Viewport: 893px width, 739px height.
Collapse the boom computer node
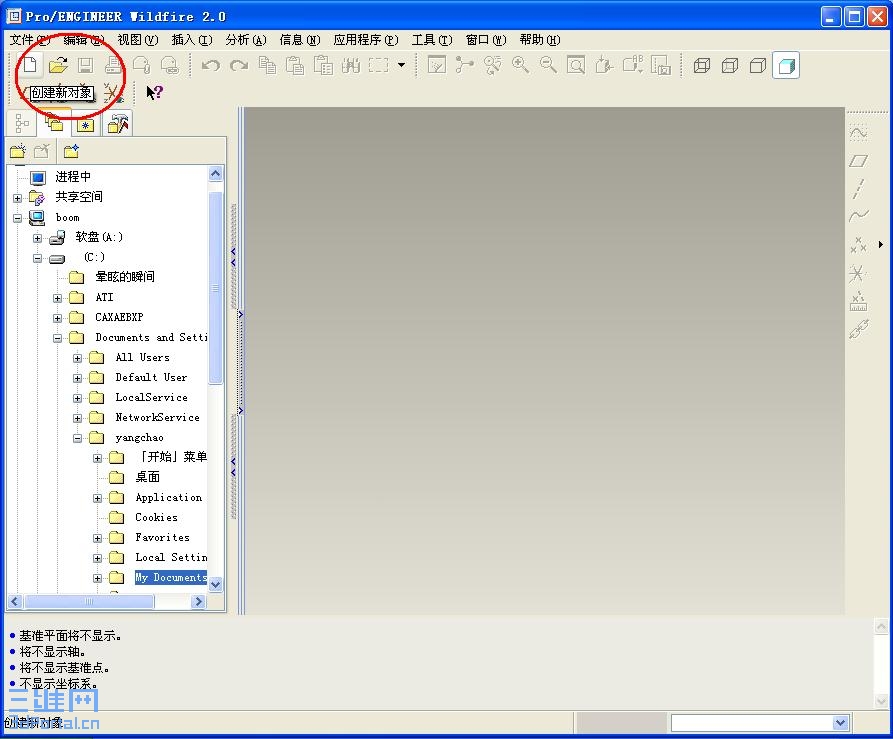coord(18,218)
